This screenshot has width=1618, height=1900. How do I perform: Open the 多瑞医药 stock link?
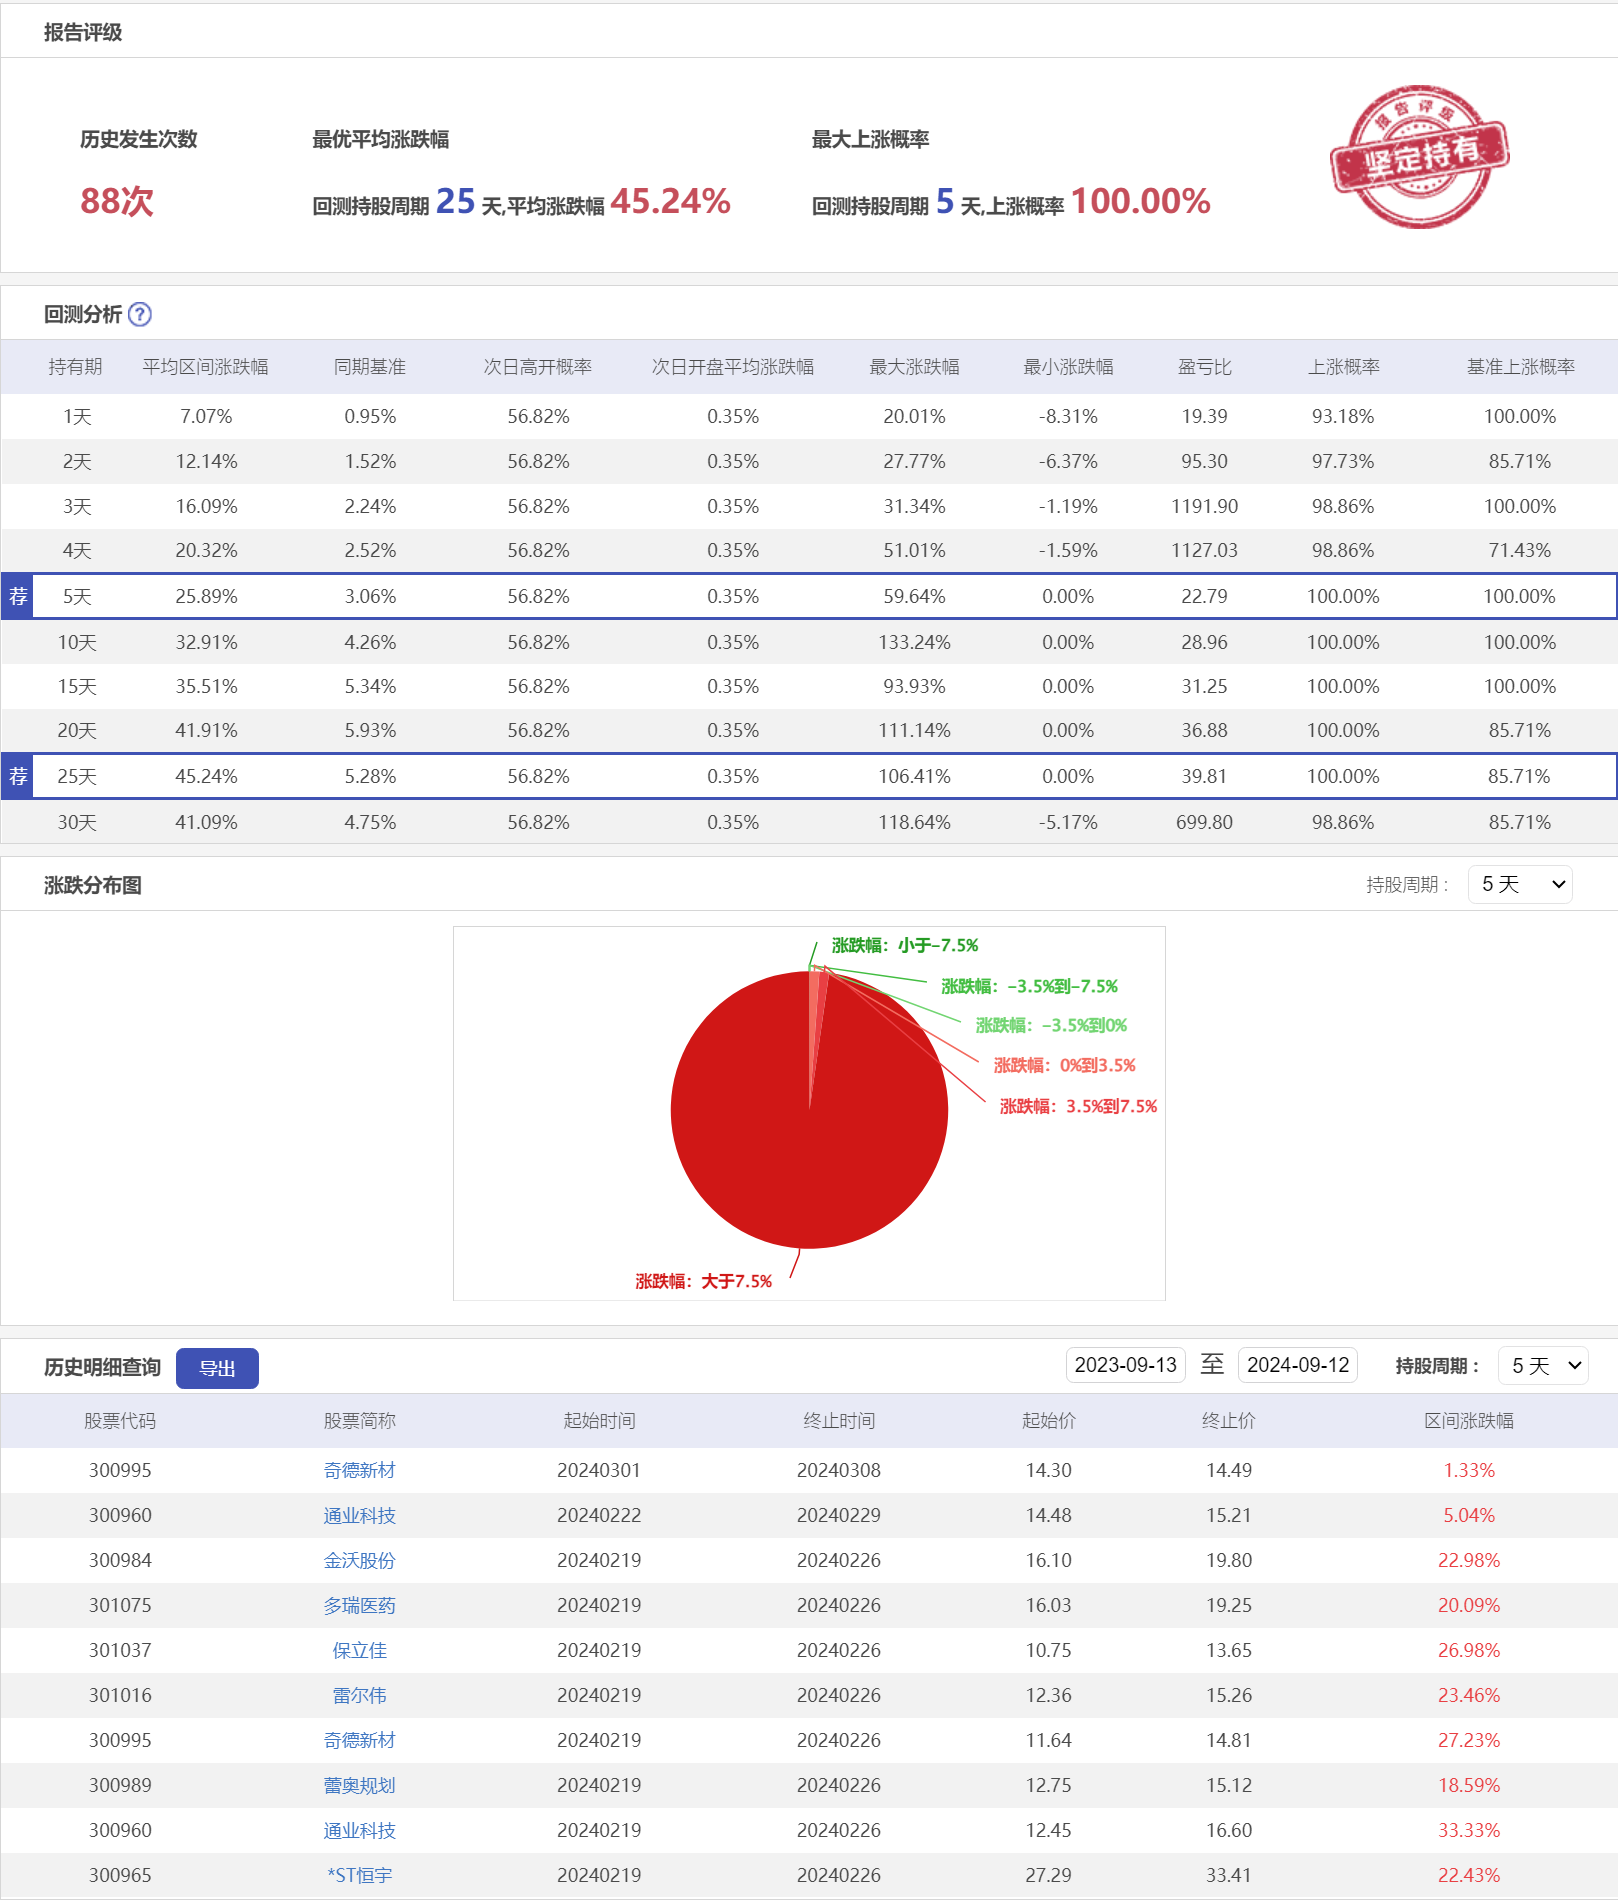coord(359,1605)
